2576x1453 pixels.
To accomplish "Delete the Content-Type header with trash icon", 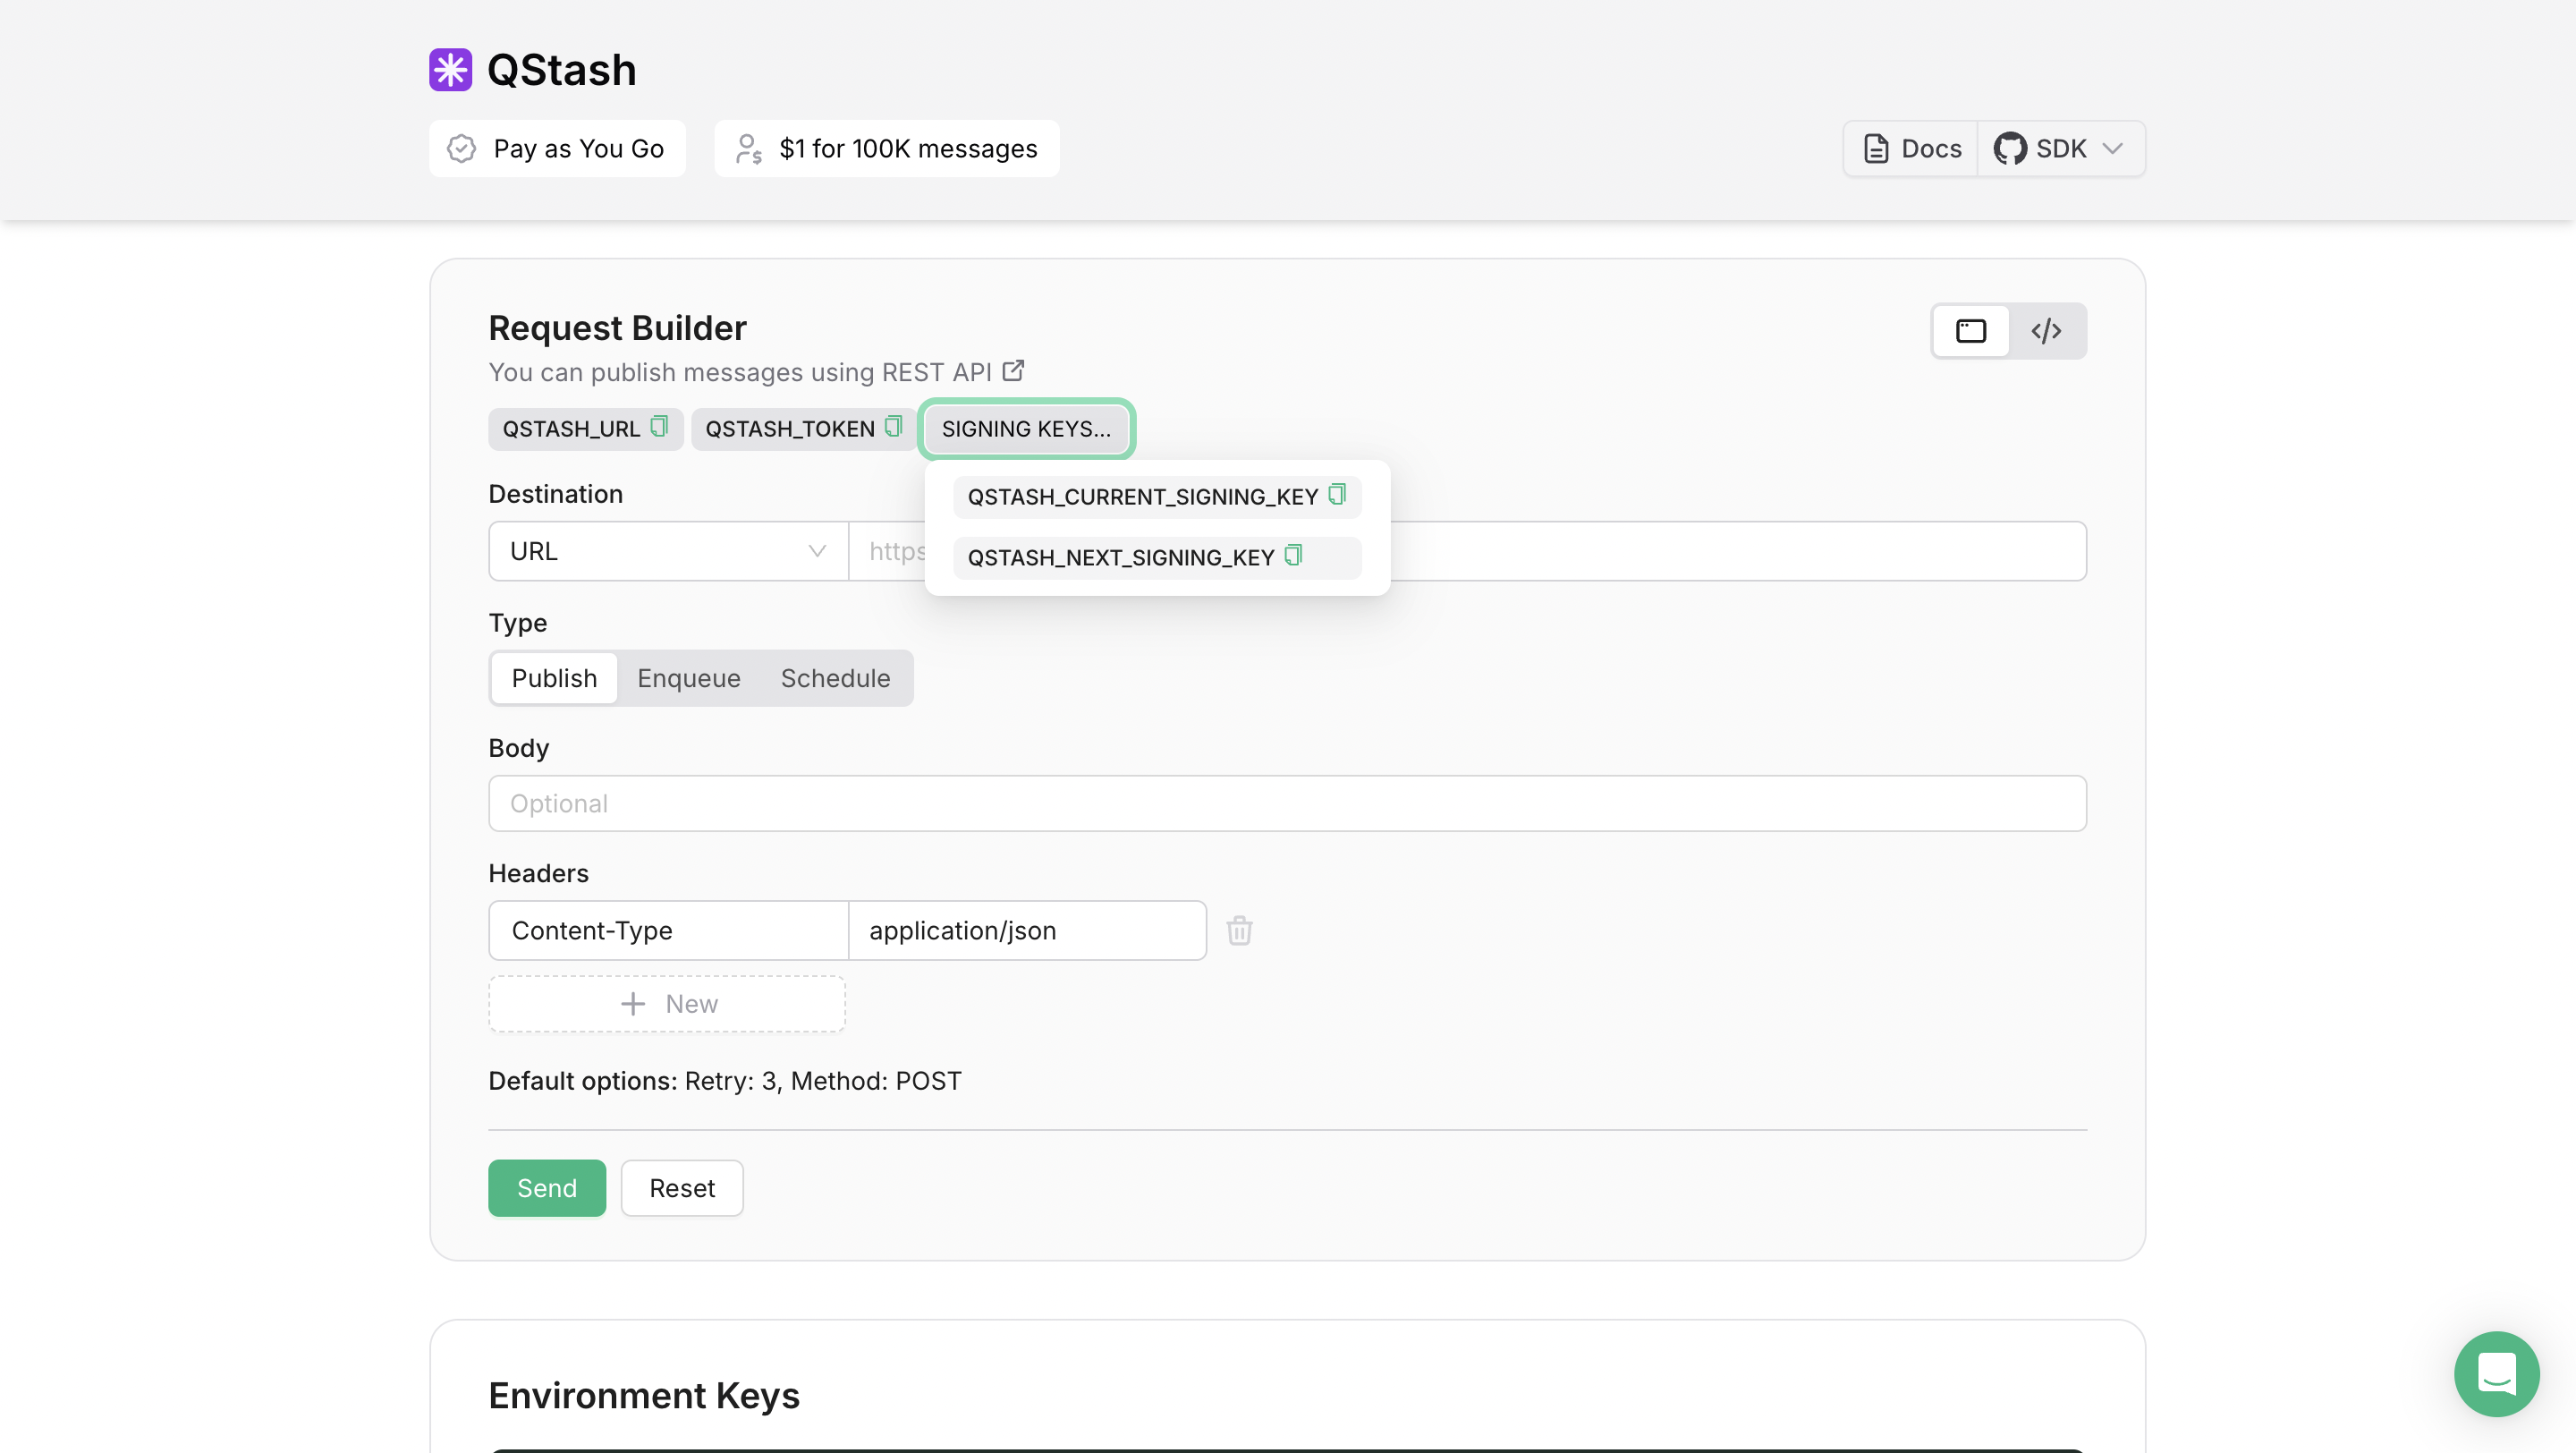I will [1240, 930].
